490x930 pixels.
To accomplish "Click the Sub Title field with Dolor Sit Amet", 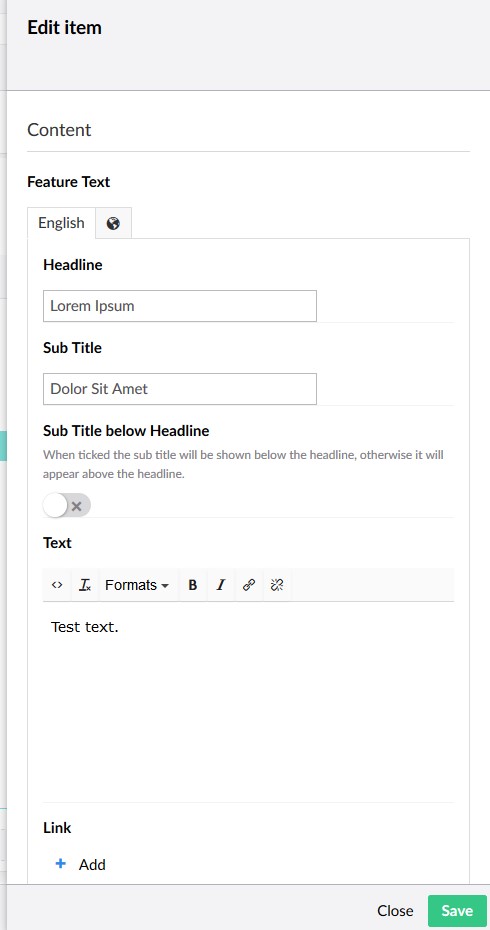I will pyautogui.click(x=180, y=389).
